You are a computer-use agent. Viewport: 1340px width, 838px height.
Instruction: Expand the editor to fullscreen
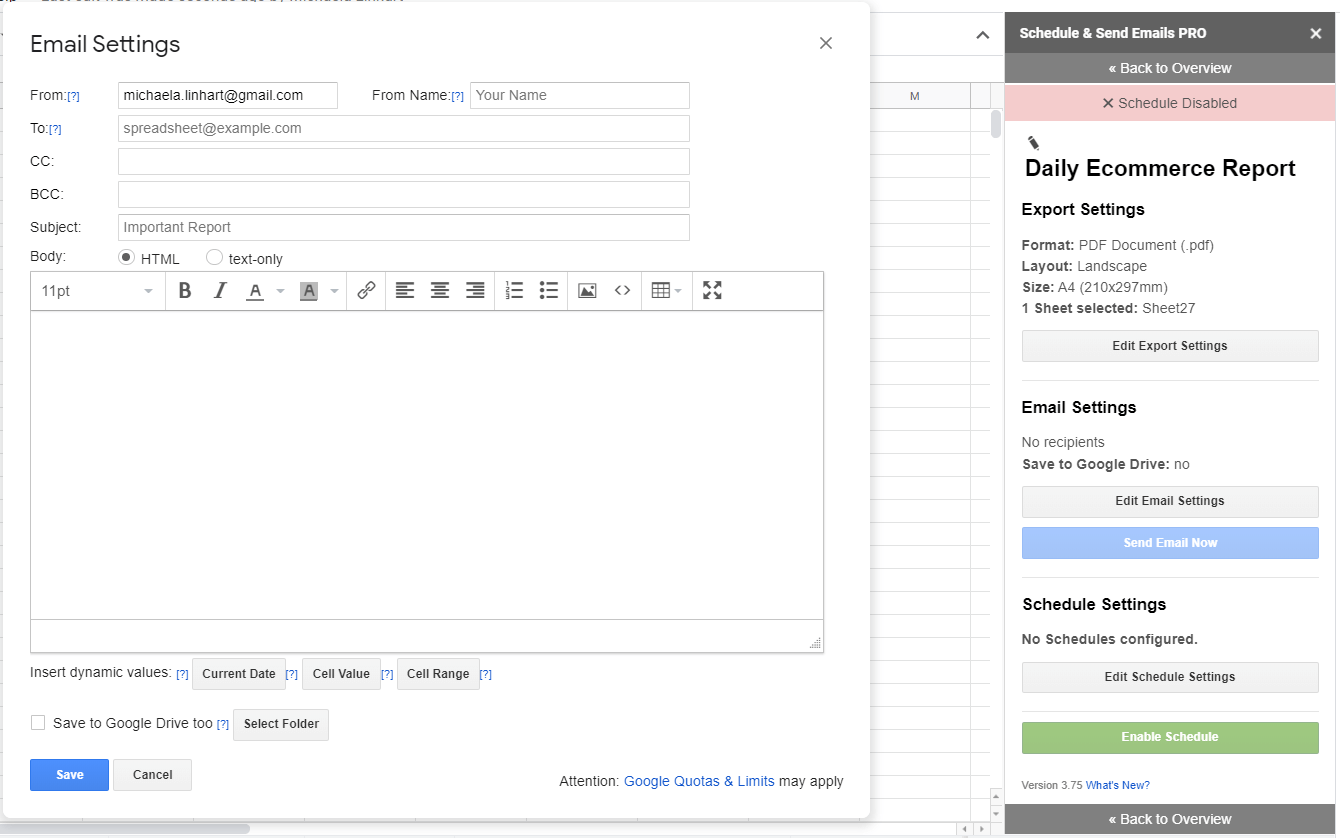[712, 291]
